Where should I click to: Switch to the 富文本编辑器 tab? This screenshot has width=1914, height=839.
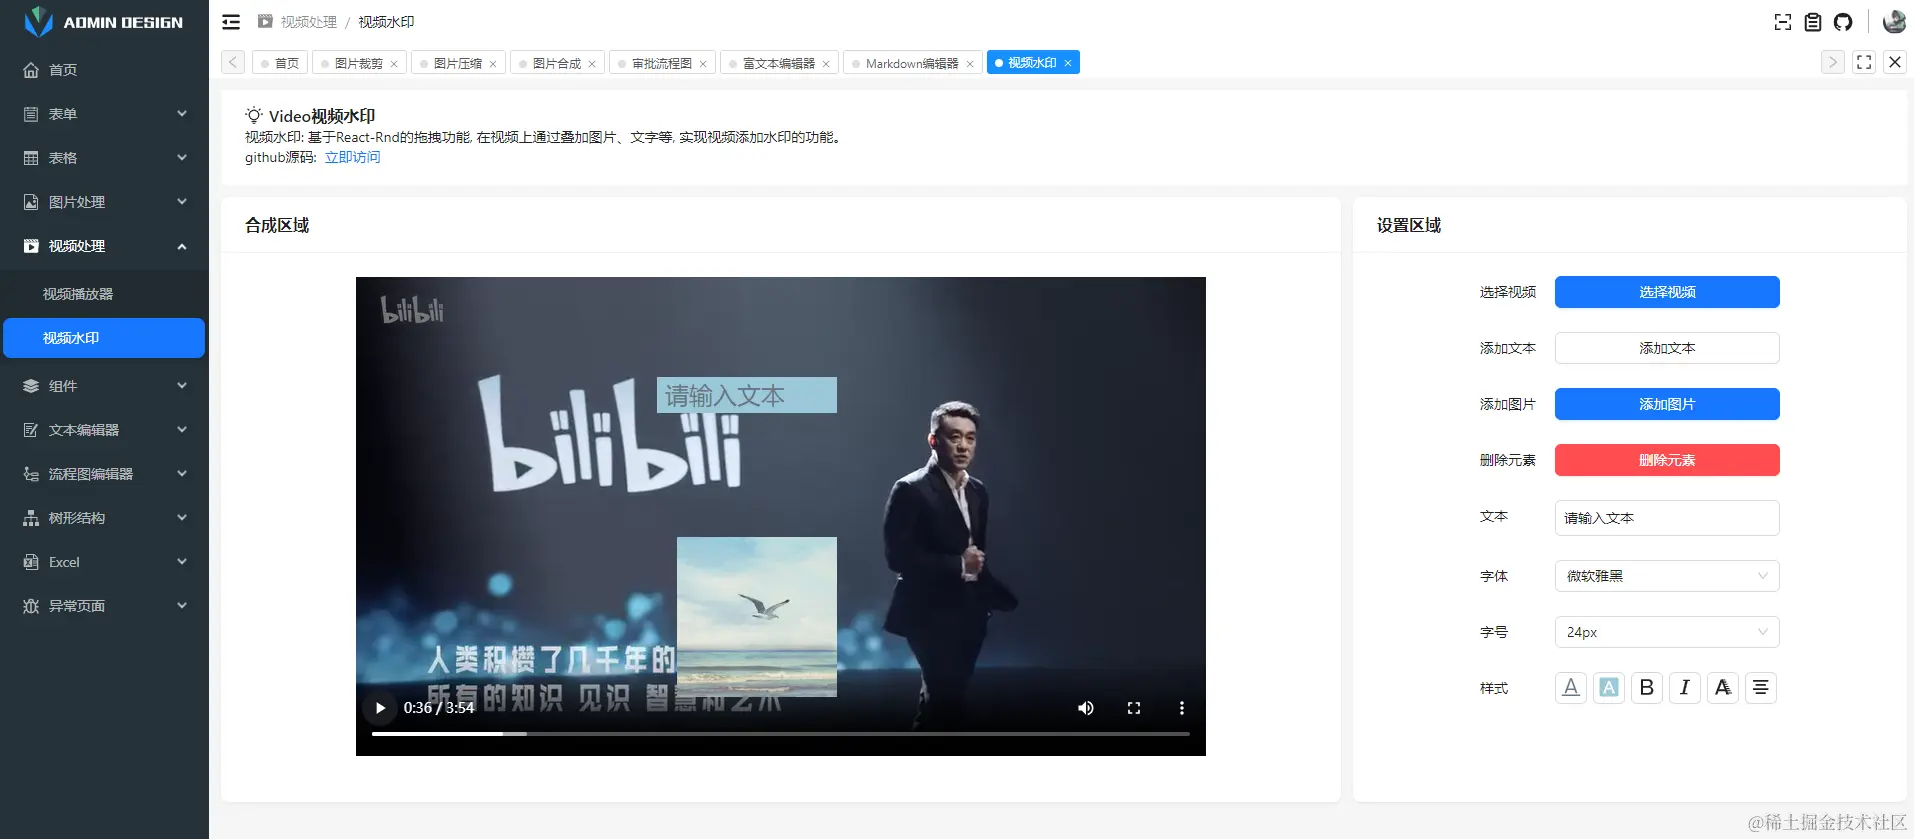(778, 63)
